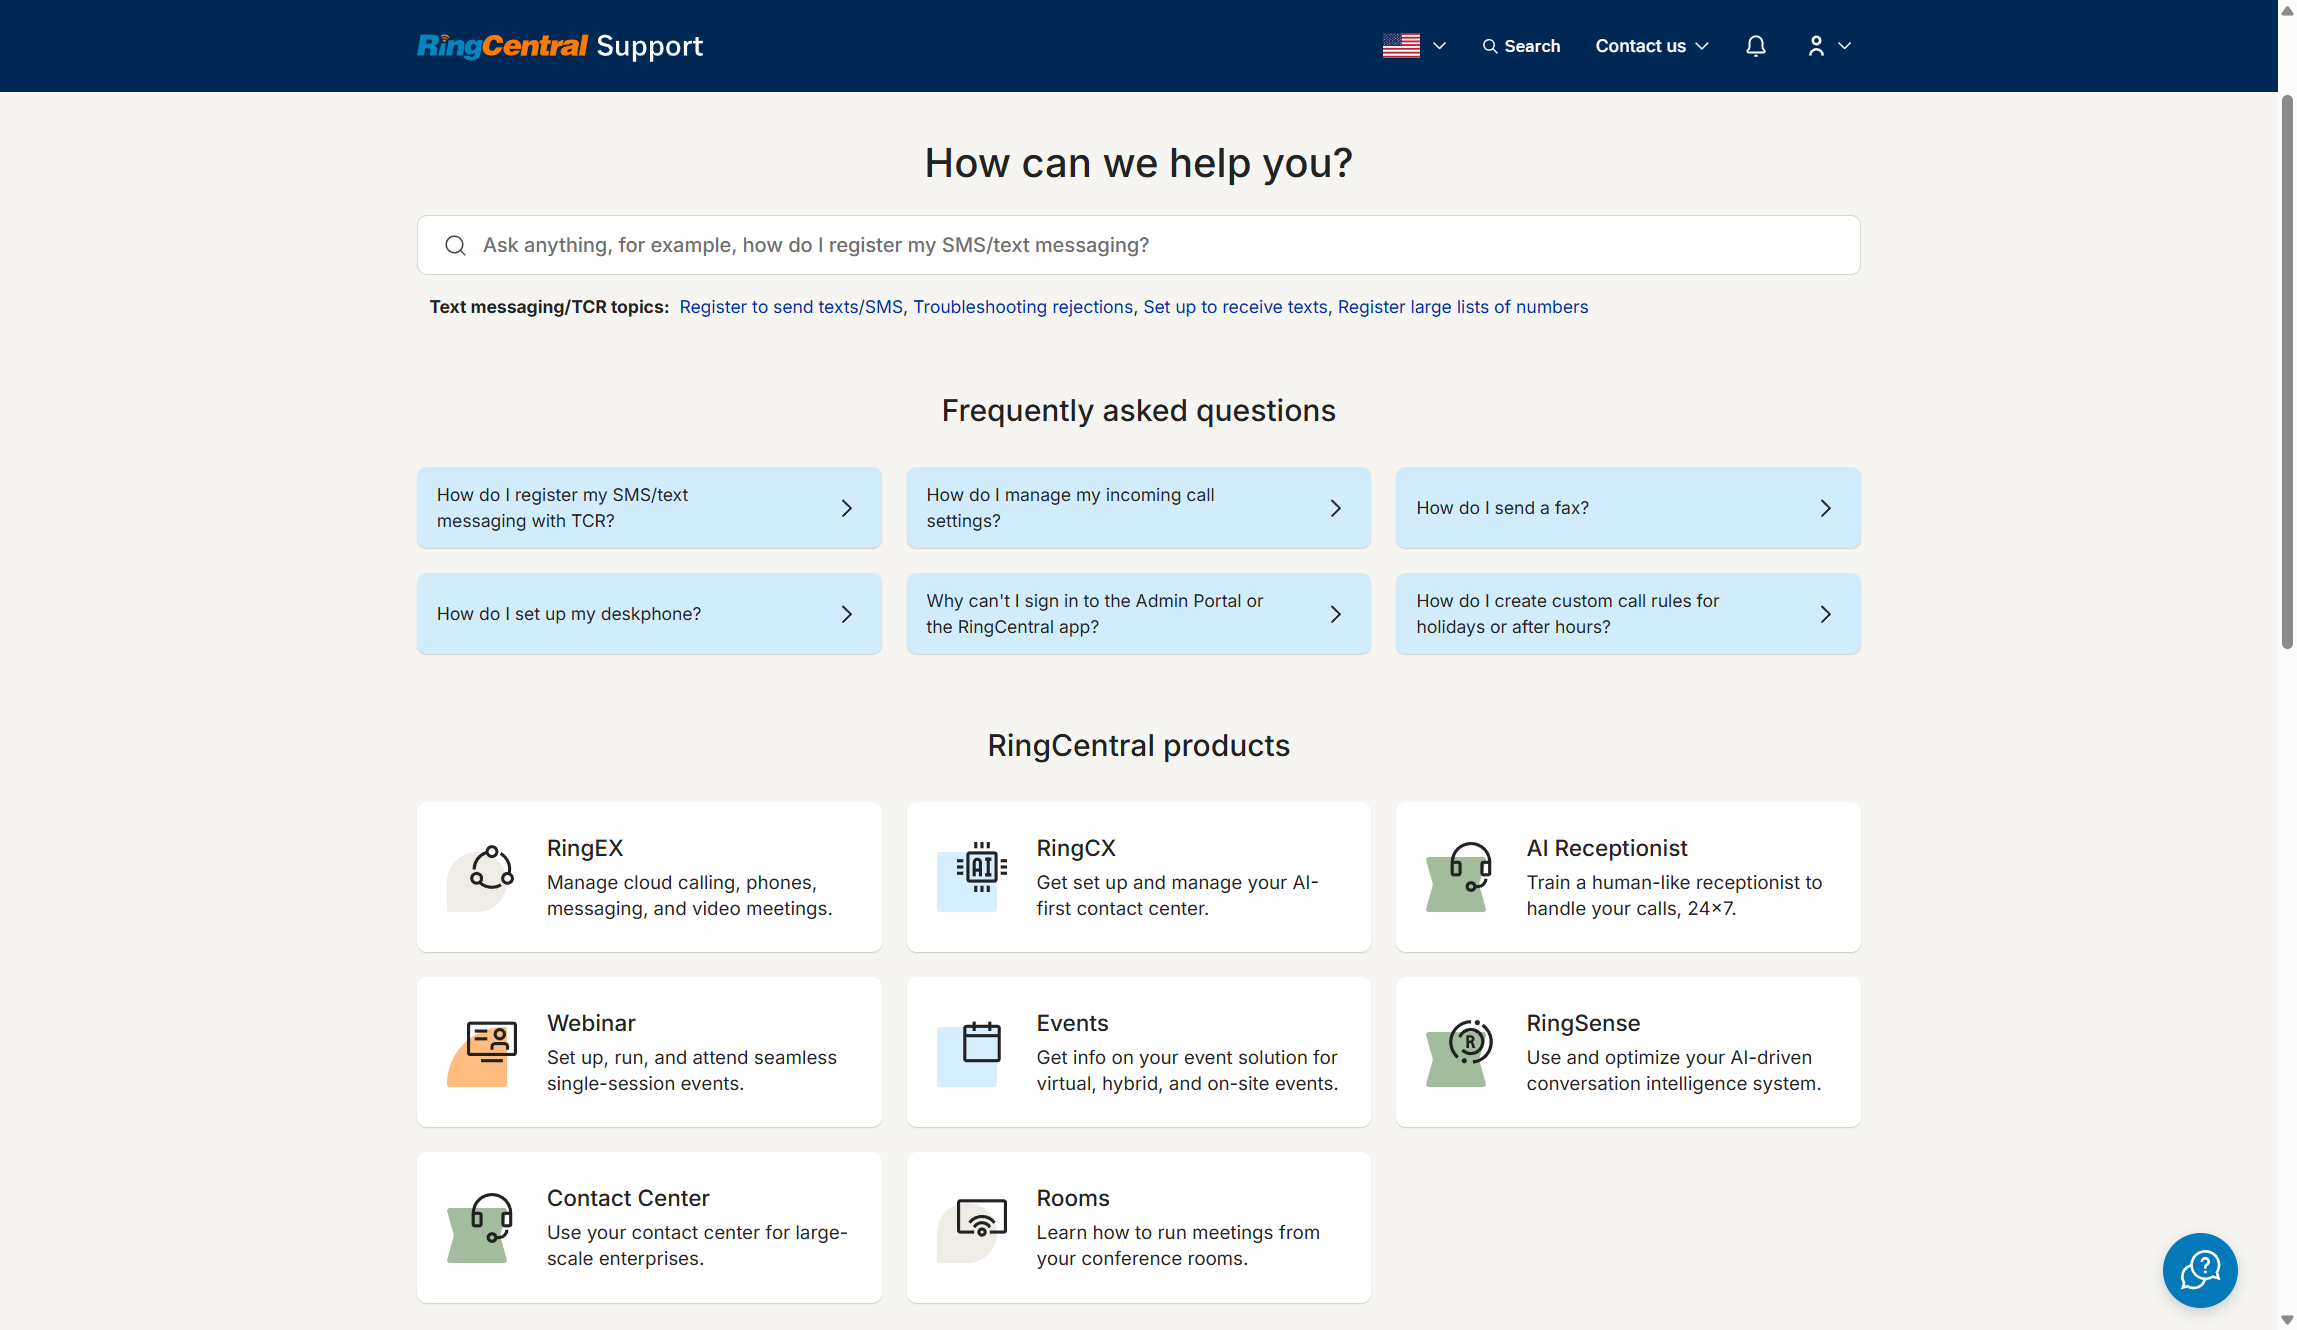Open the help chat bubble button
The image size is (2297, 1330).
click(2200, 1270)
